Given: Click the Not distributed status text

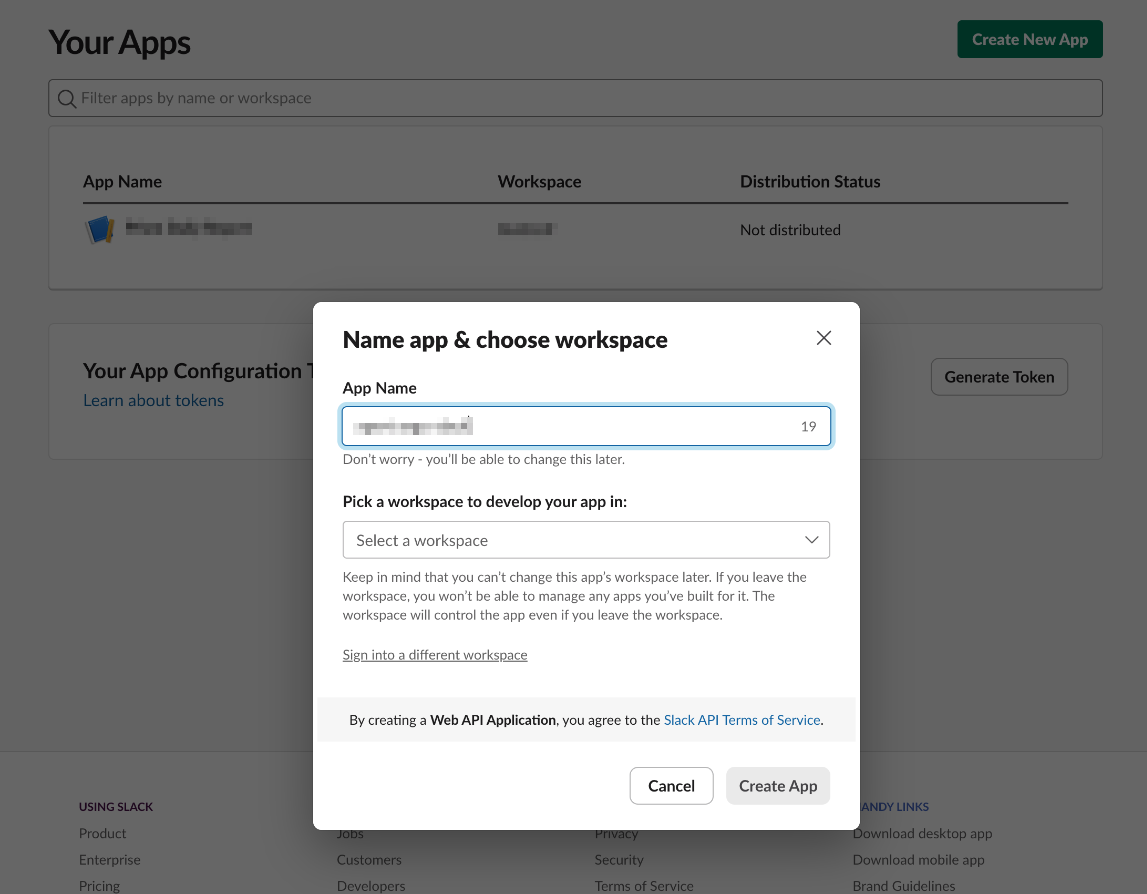Looking at the screenshot, I should (790, 230).
